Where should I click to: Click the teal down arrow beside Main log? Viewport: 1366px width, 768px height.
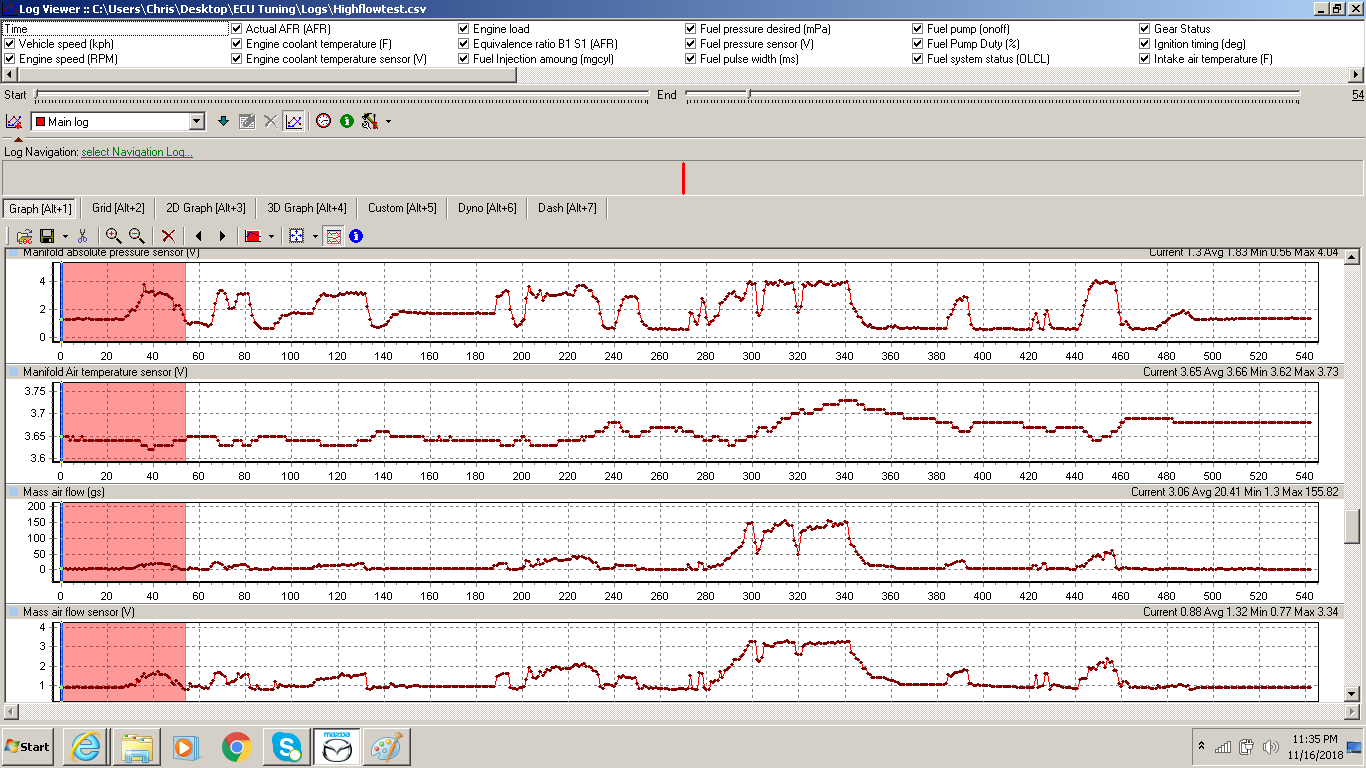pos(223,121)
